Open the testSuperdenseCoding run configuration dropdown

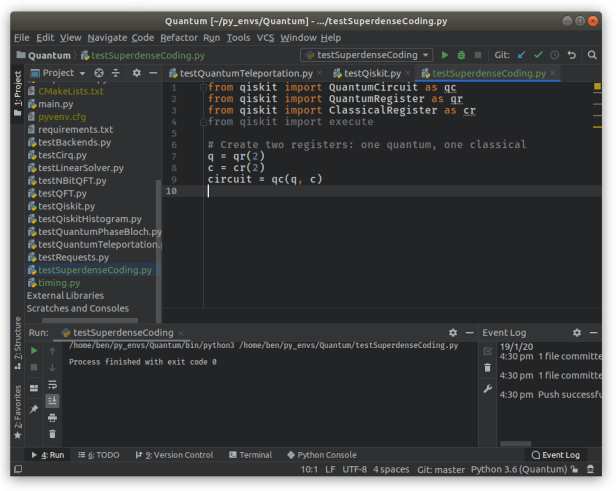(x=366, y=55)
